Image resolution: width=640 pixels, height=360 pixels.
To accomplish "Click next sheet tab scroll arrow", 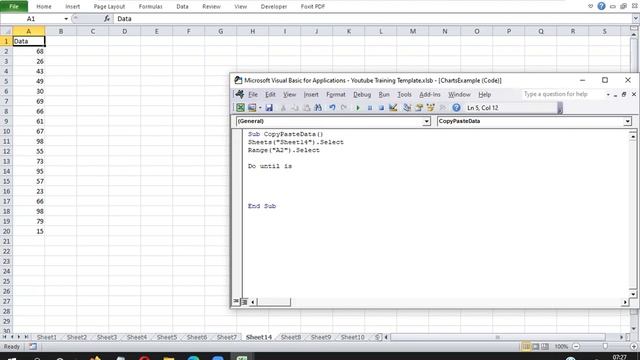I will click(x=18, y=337).
